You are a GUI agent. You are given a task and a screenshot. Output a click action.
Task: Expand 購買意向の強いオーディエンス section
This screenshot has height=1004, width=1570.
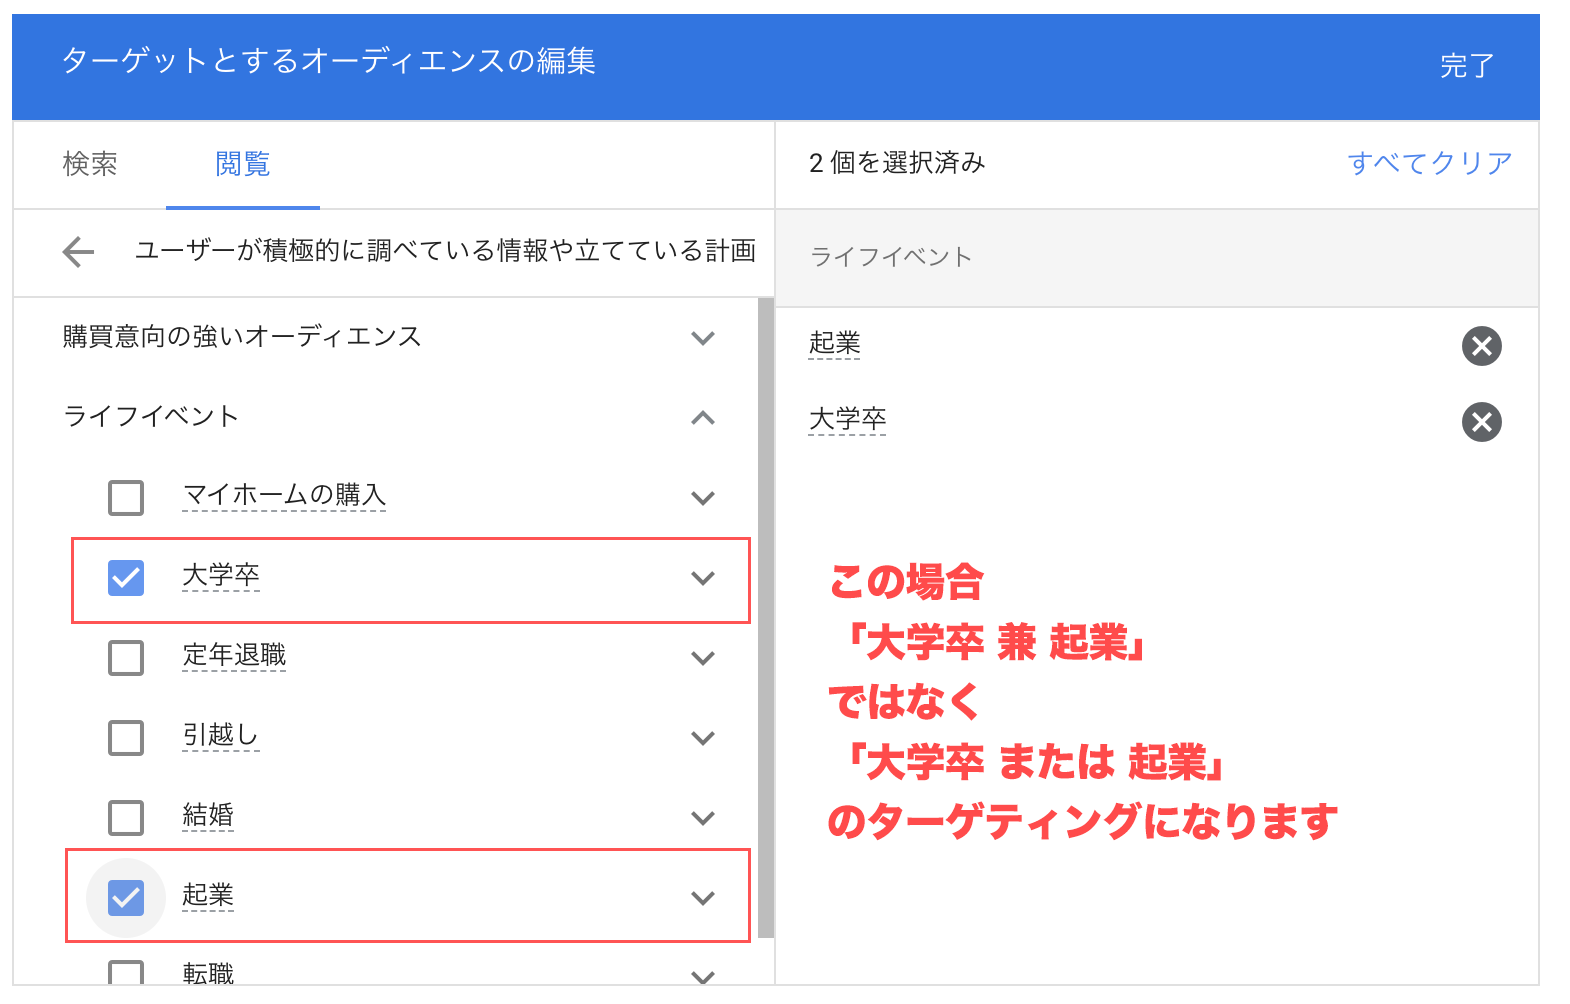pyautogui.click(x=703, y=338)
